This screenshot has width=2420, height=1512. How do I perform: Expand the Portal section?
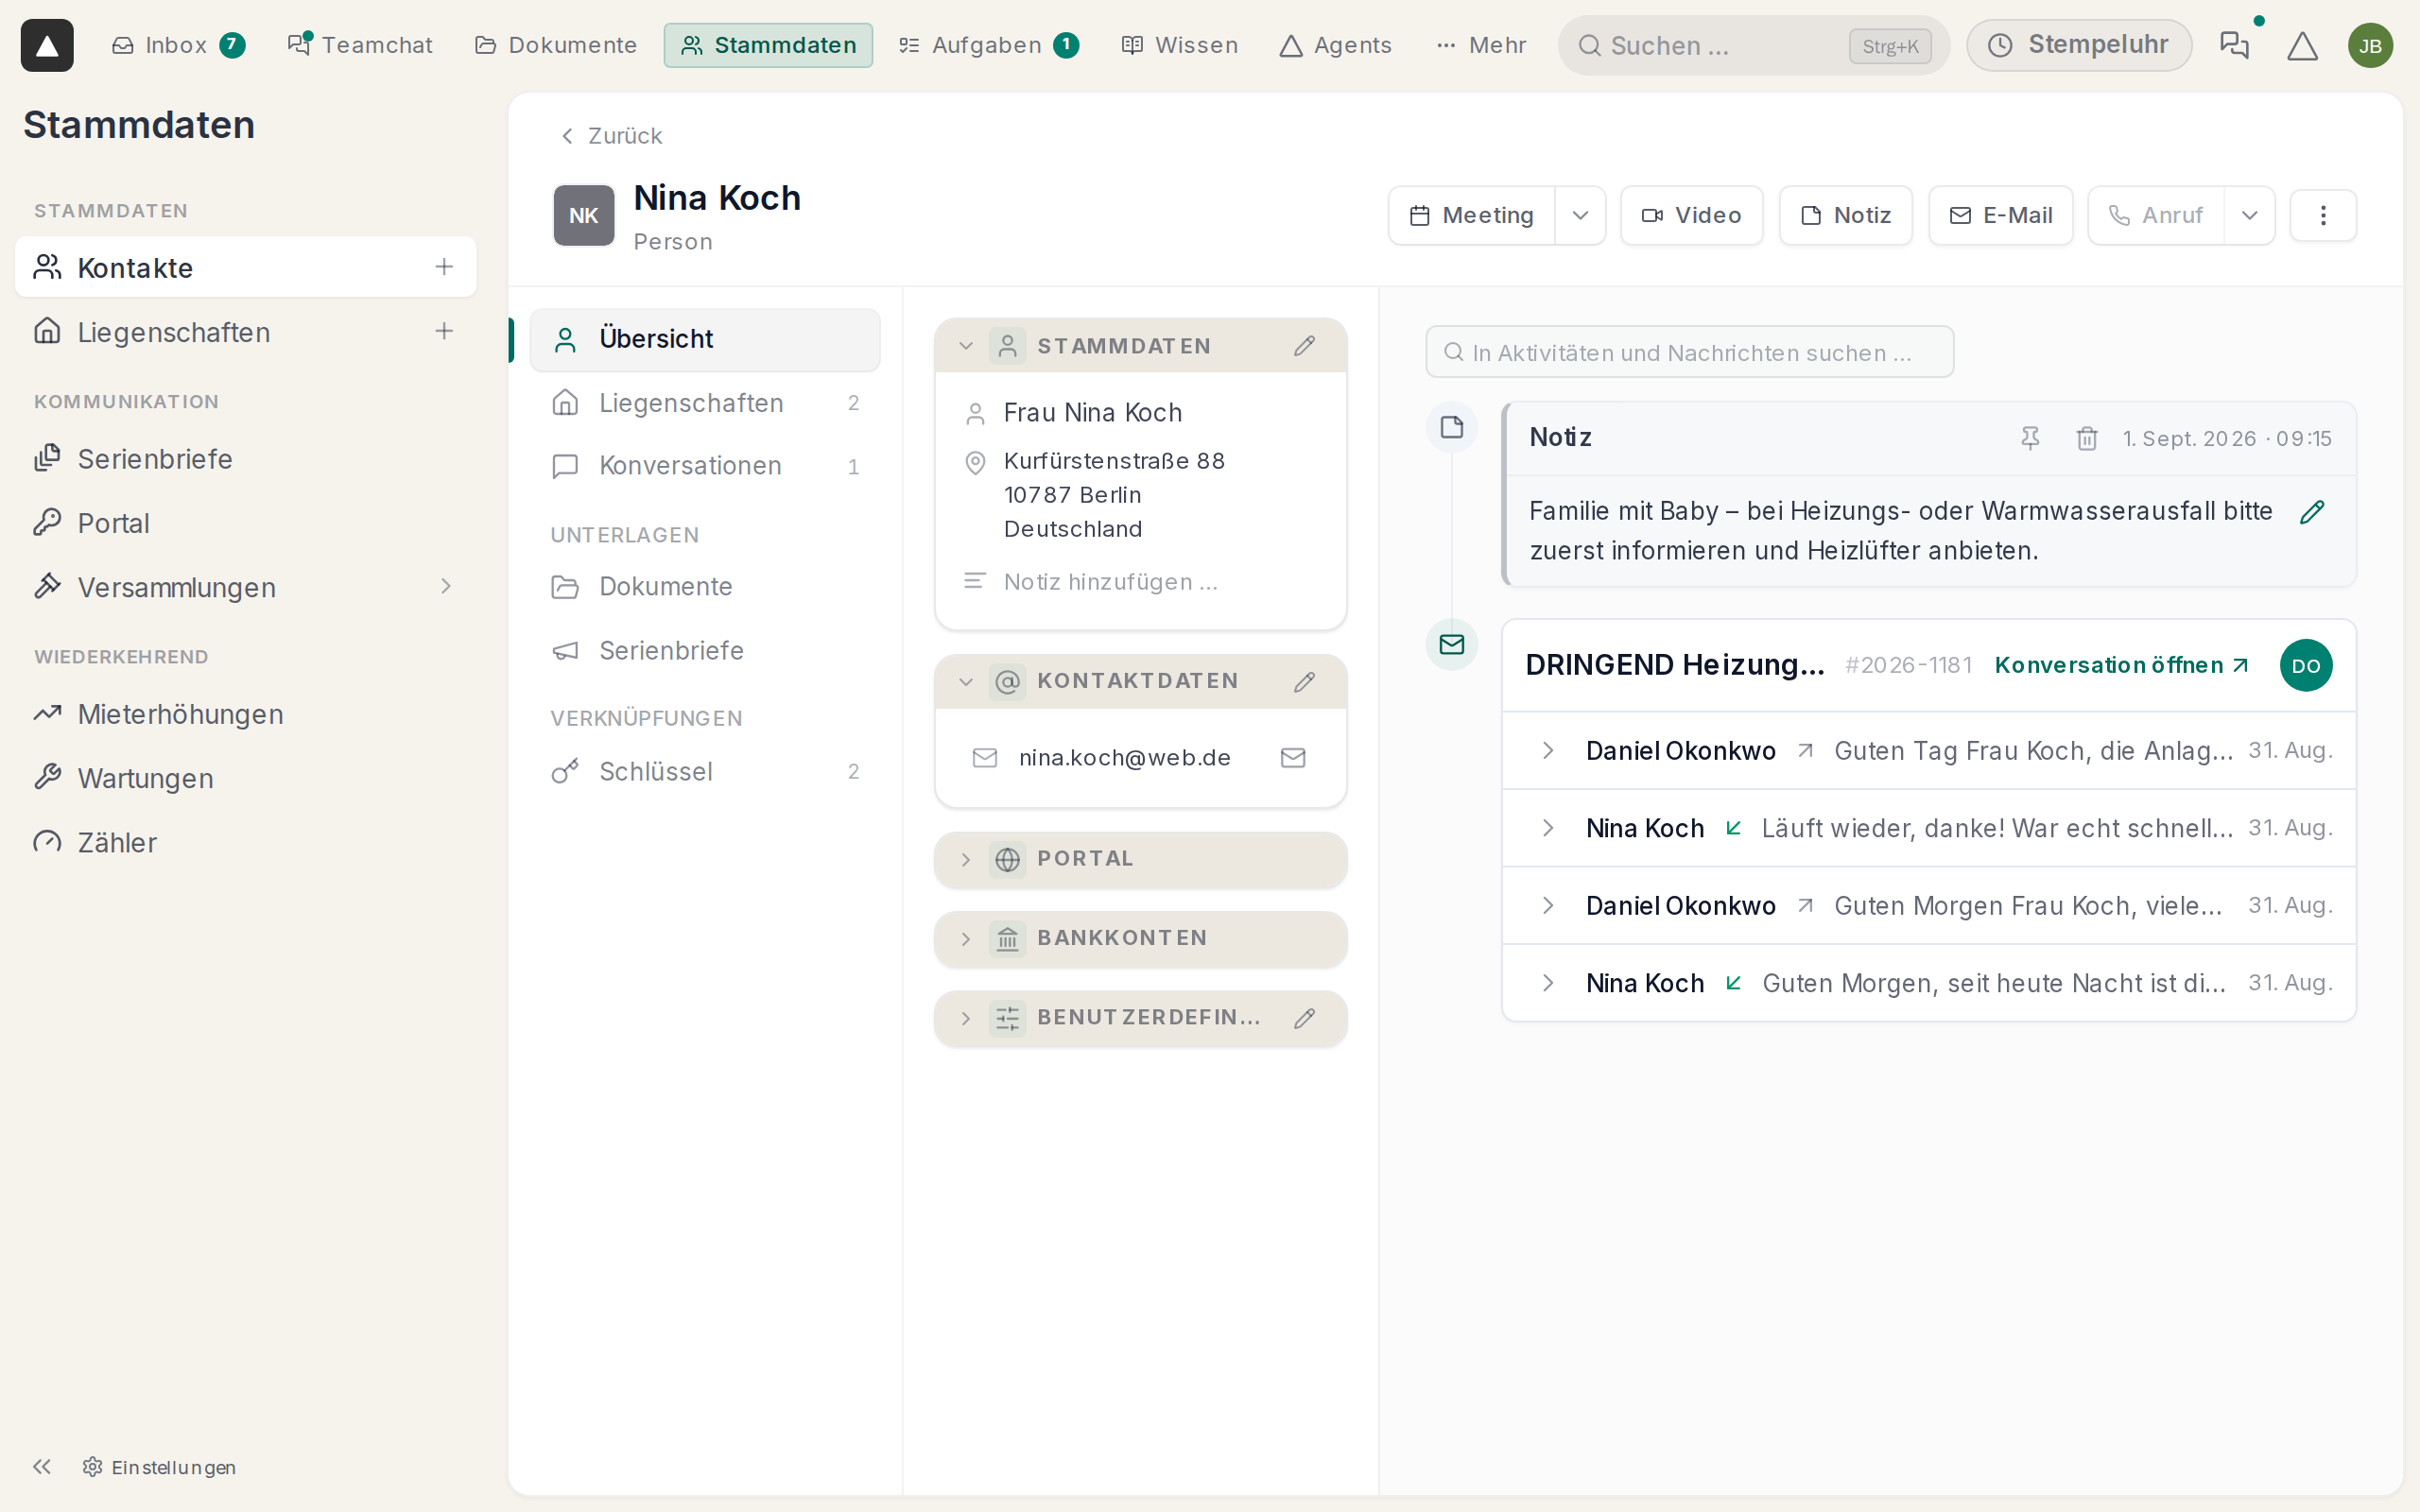1140,859
